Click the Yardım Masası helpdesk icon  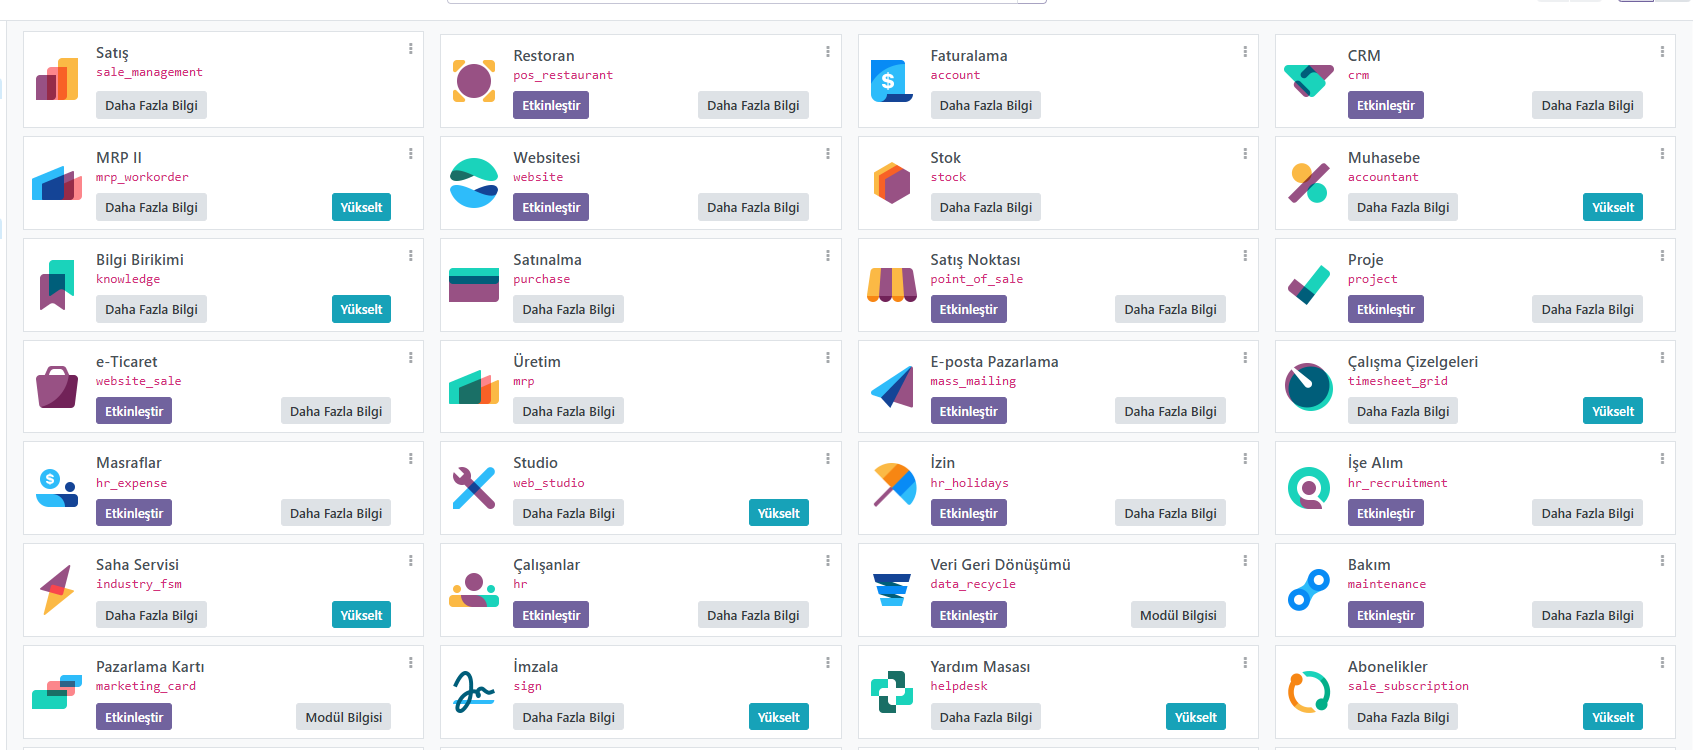point(891,691)
